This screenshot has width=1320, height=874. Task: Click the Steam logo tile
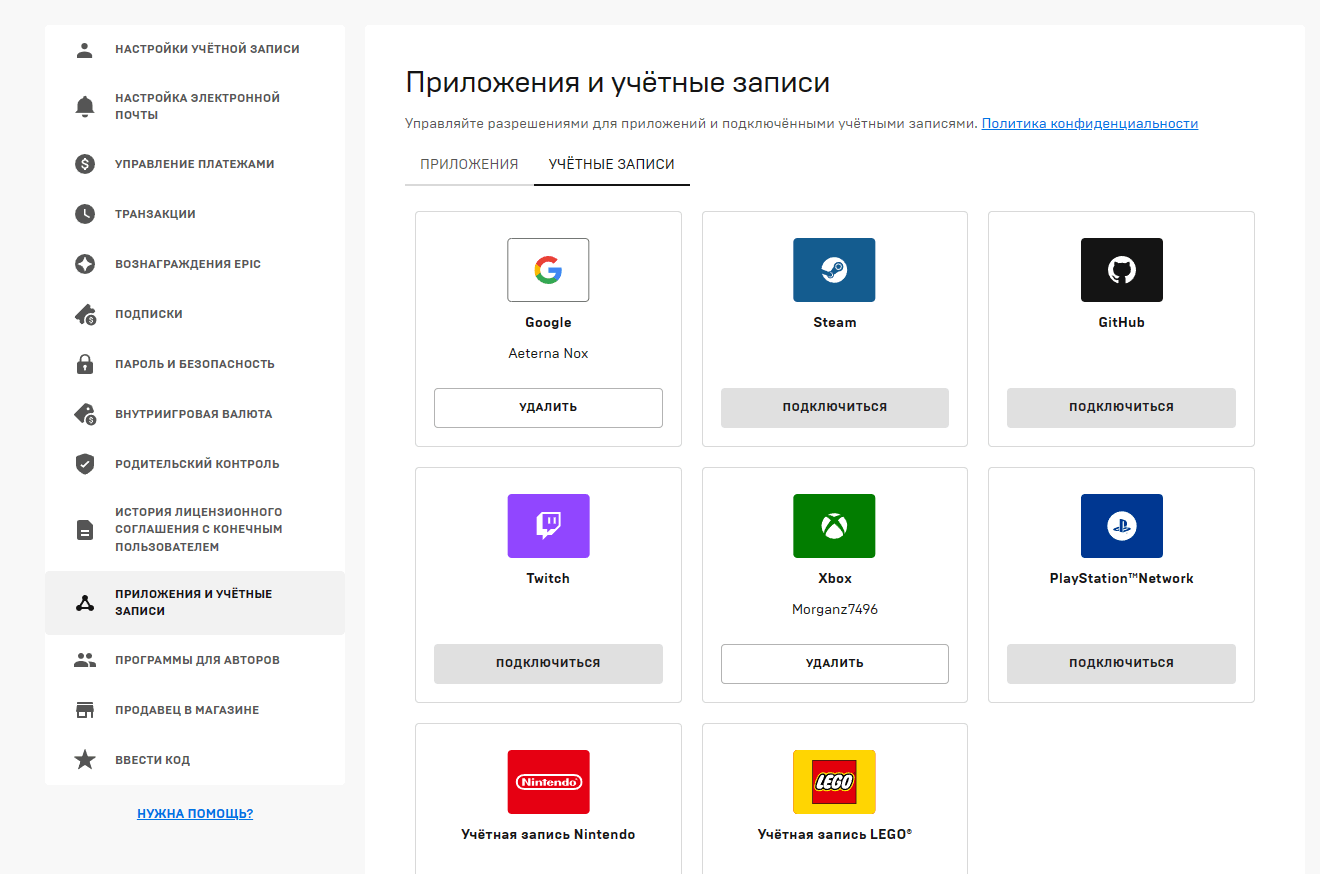834,270
